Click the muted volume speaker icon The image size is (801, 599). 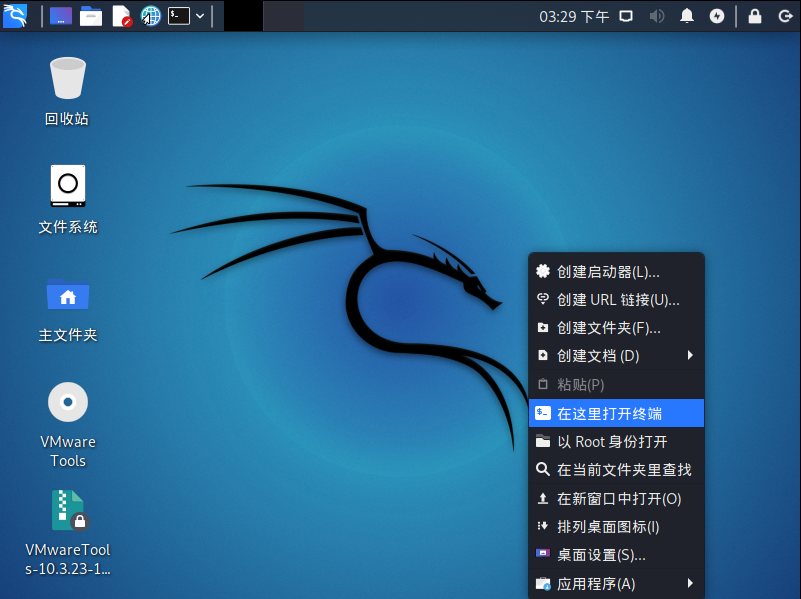coord(656,16)
